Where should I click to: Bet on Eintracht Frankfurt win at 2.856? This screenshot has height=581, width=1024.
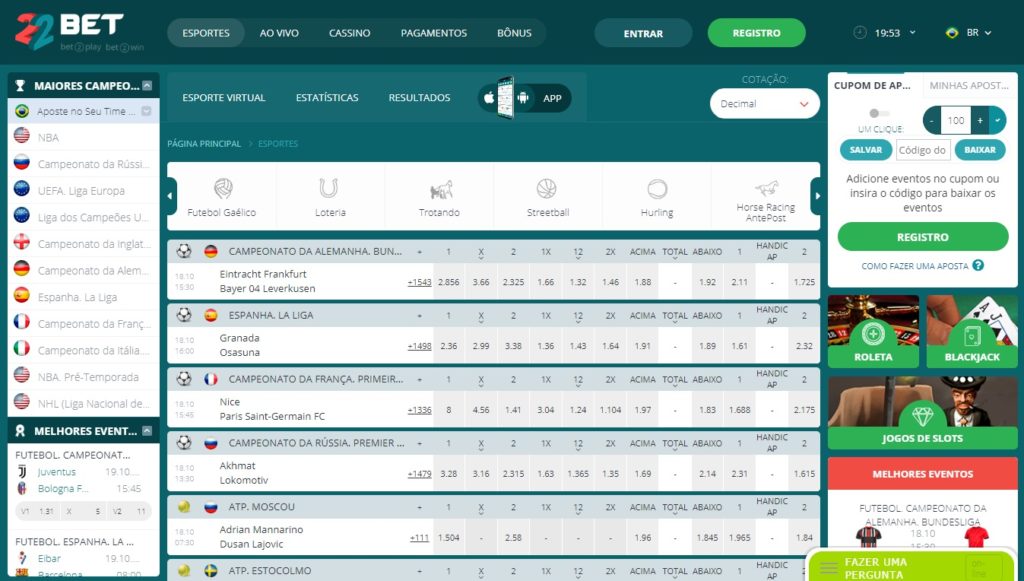(x=449, y=282)
